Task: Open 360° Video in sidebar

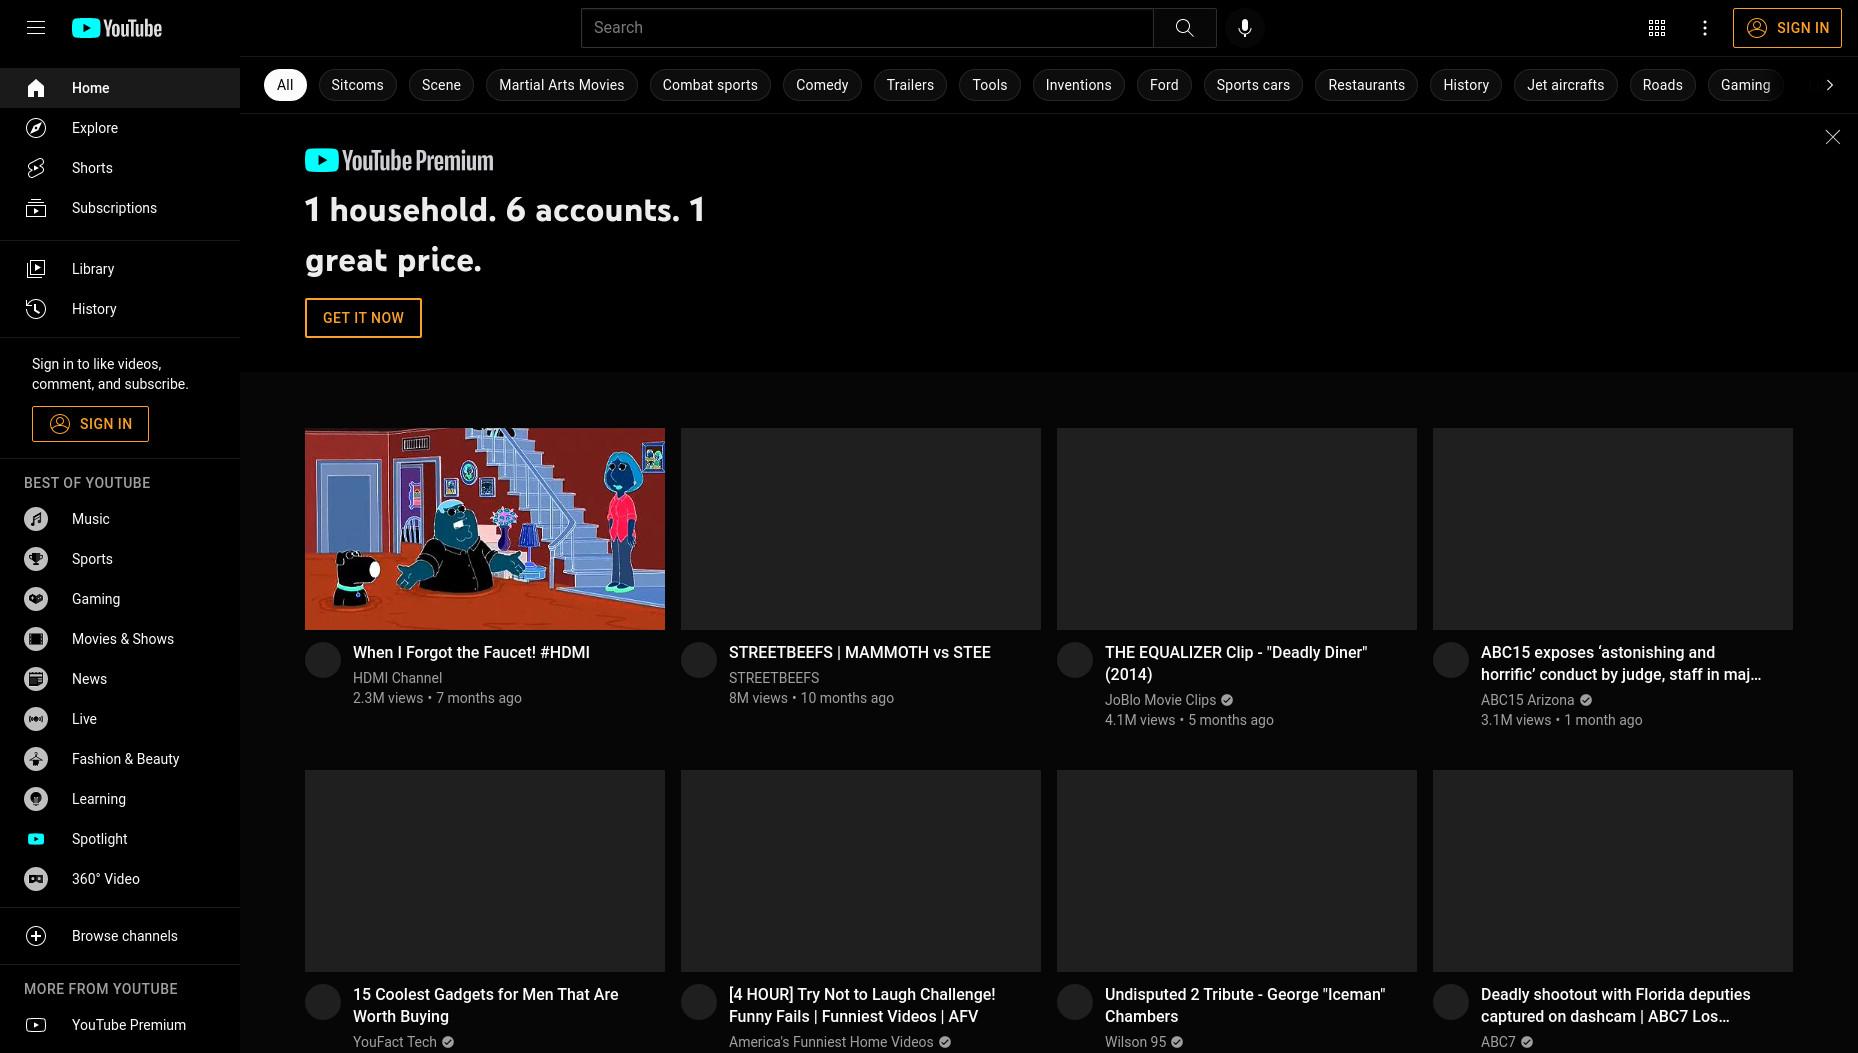Action: 120,879
